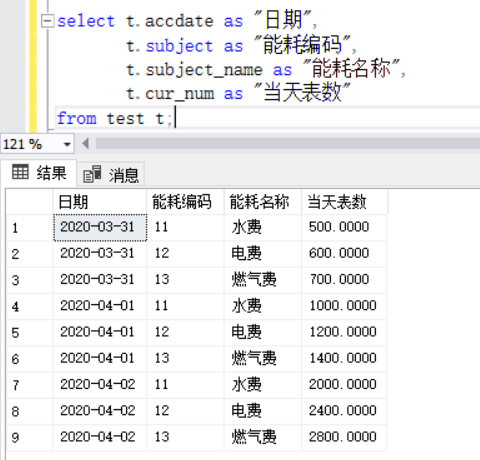Select row 9 by its row number
The height and width of the screenshot is (460, 480).
tap(30, 437)
